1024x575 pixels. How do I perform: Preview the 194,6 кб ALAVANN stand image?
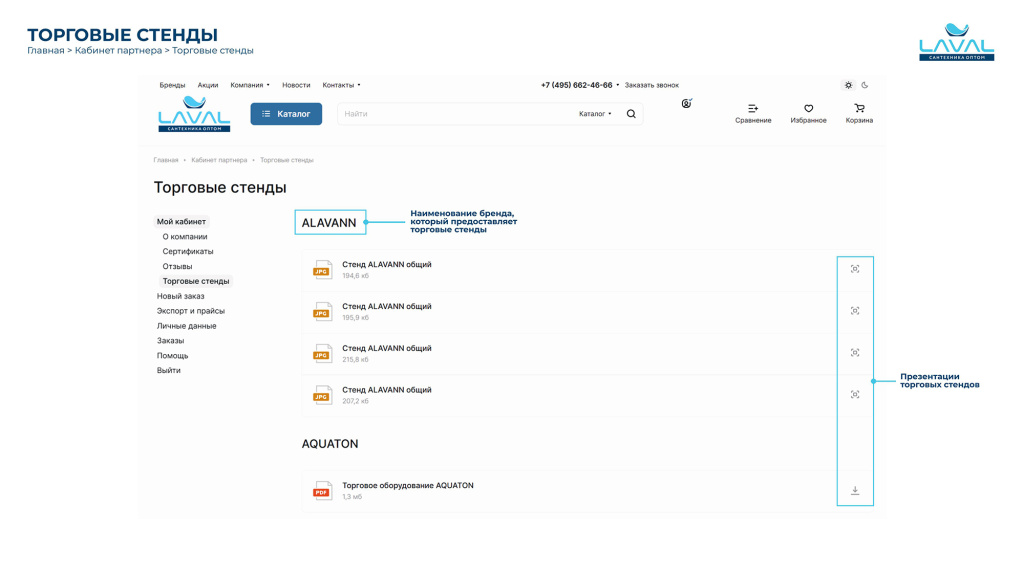click(855, 269)
